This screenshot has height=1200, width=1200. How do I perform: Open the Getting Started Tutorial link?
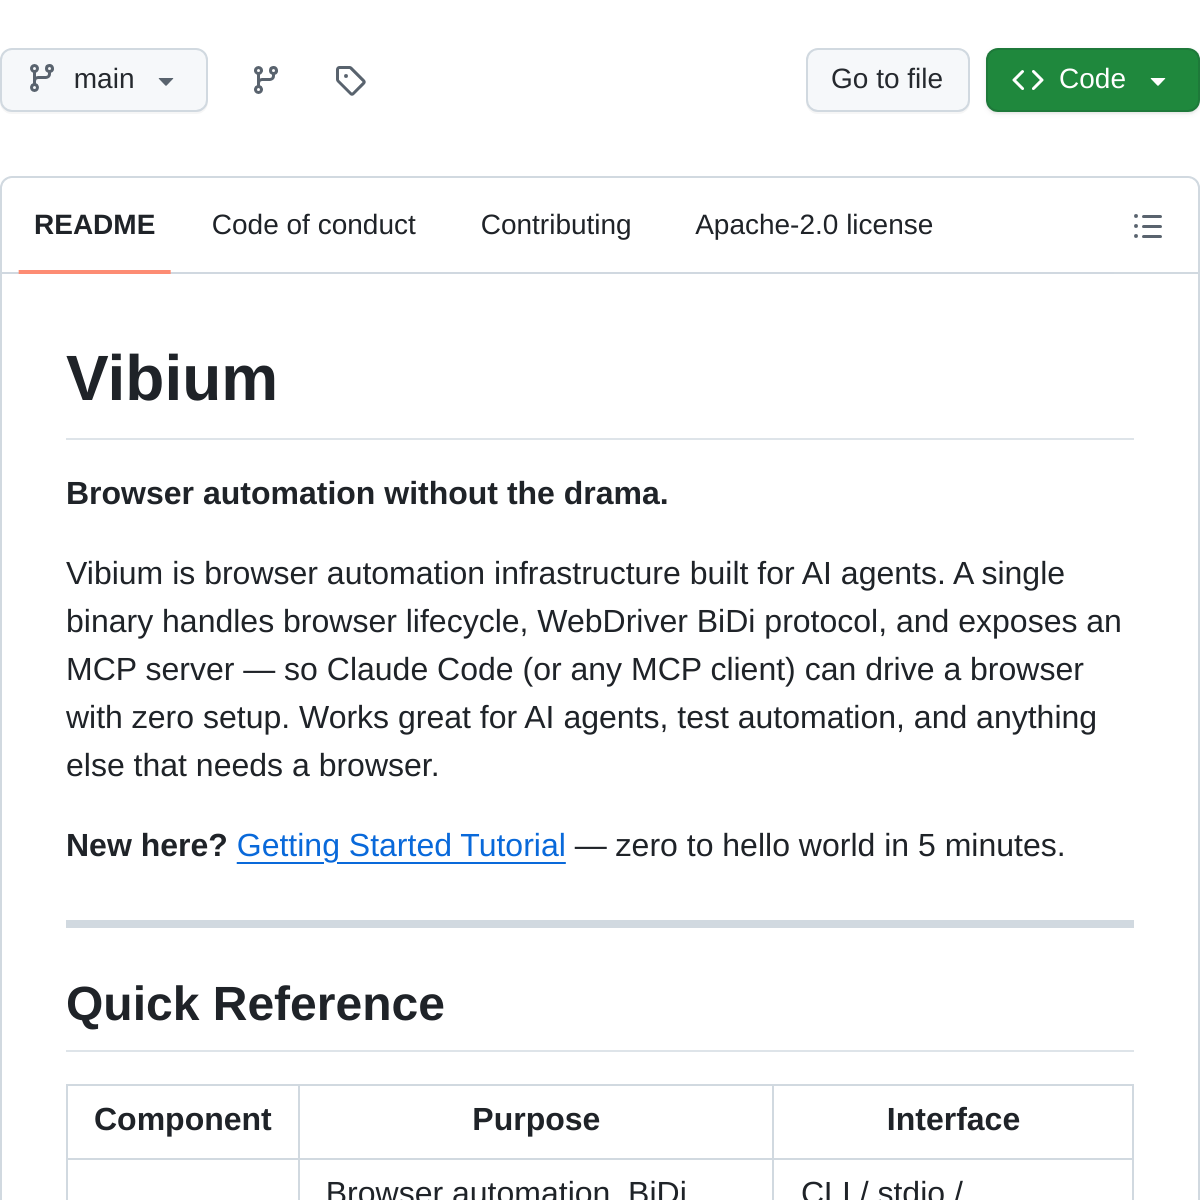pyautogui.click(x=400, y=845)
